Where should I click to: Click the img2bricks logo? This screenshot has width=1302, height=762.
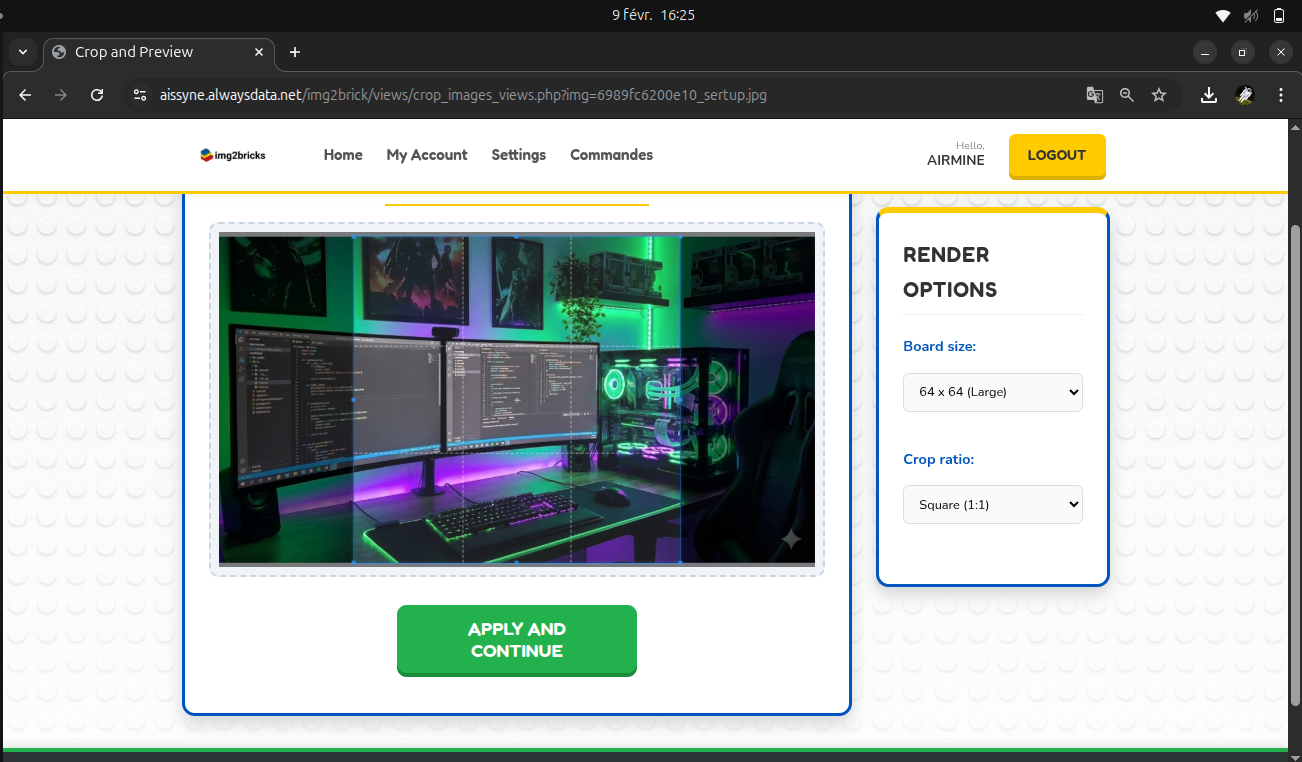pyautogui.click(x=233, y=155)
